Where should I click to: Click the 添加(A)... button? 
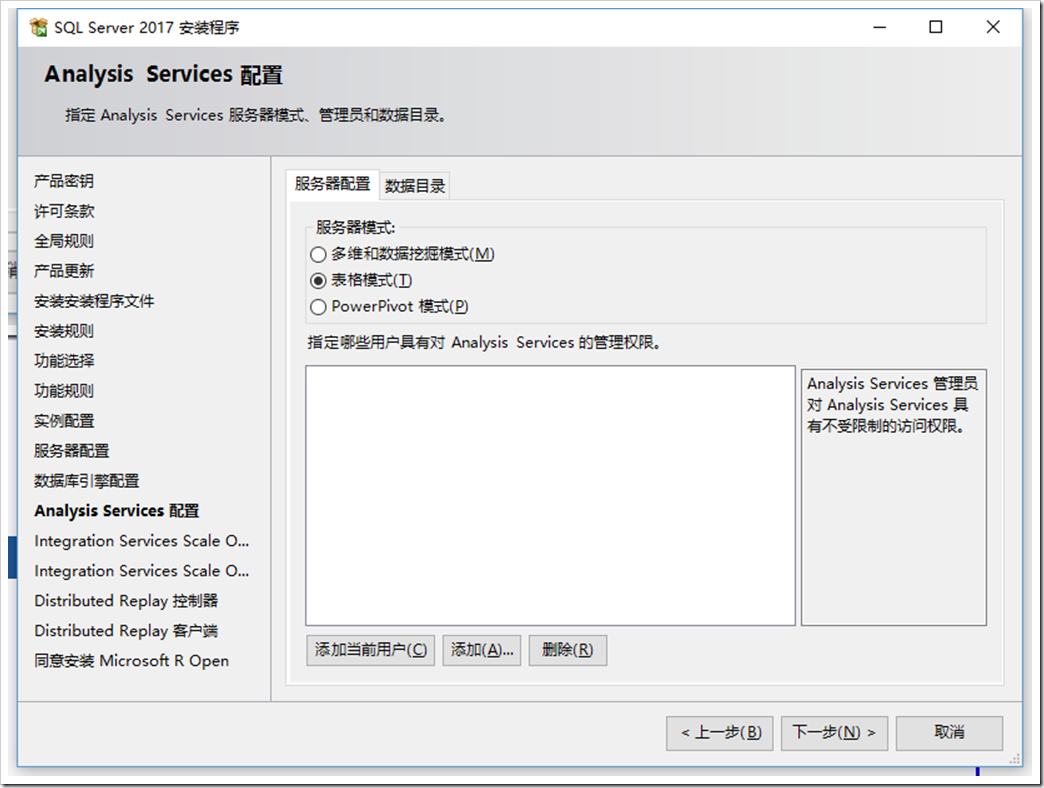[482, 650]
